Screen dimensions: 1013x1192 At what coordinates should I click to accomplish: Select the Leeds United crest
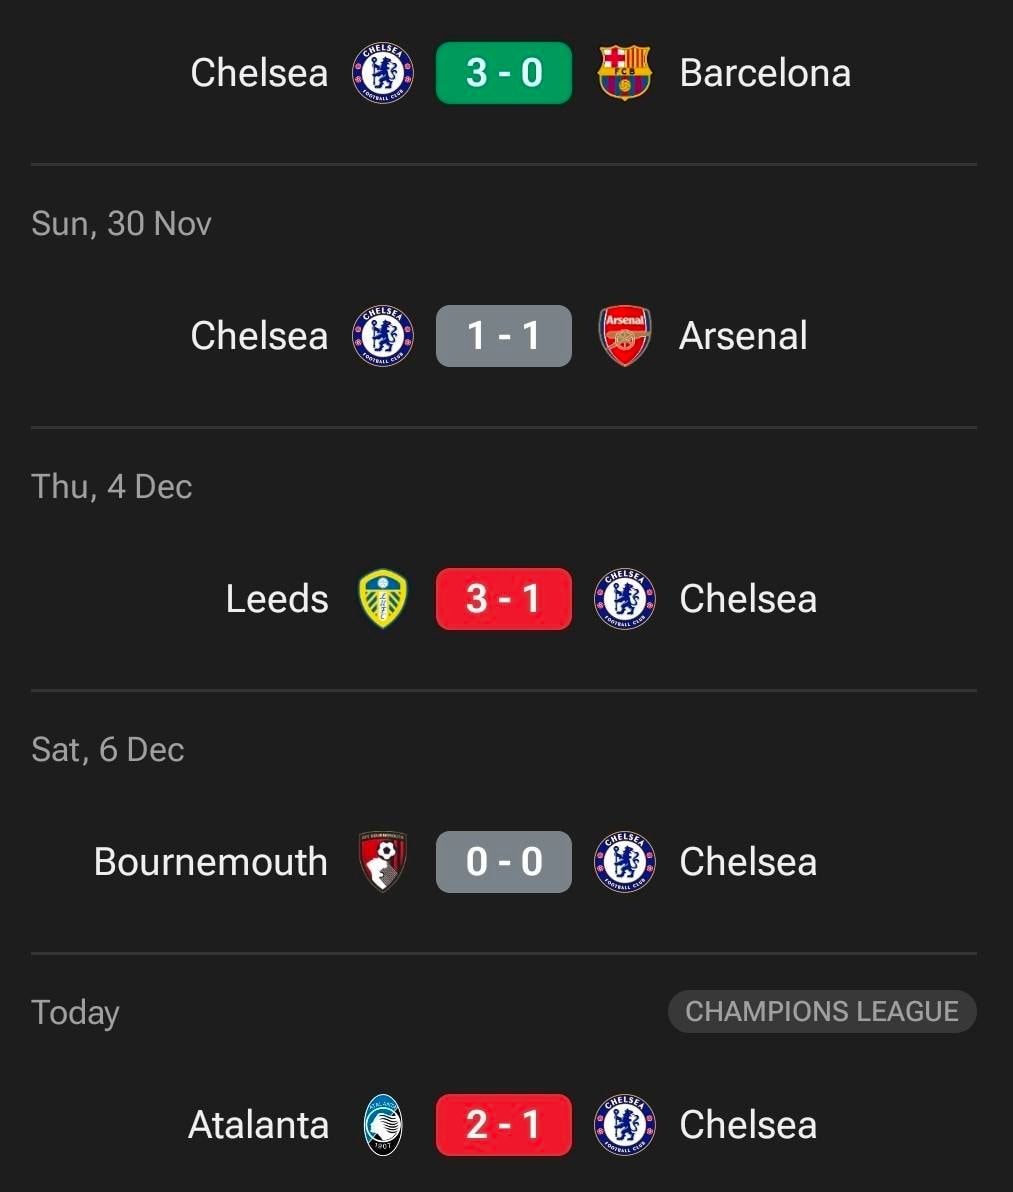383,599
